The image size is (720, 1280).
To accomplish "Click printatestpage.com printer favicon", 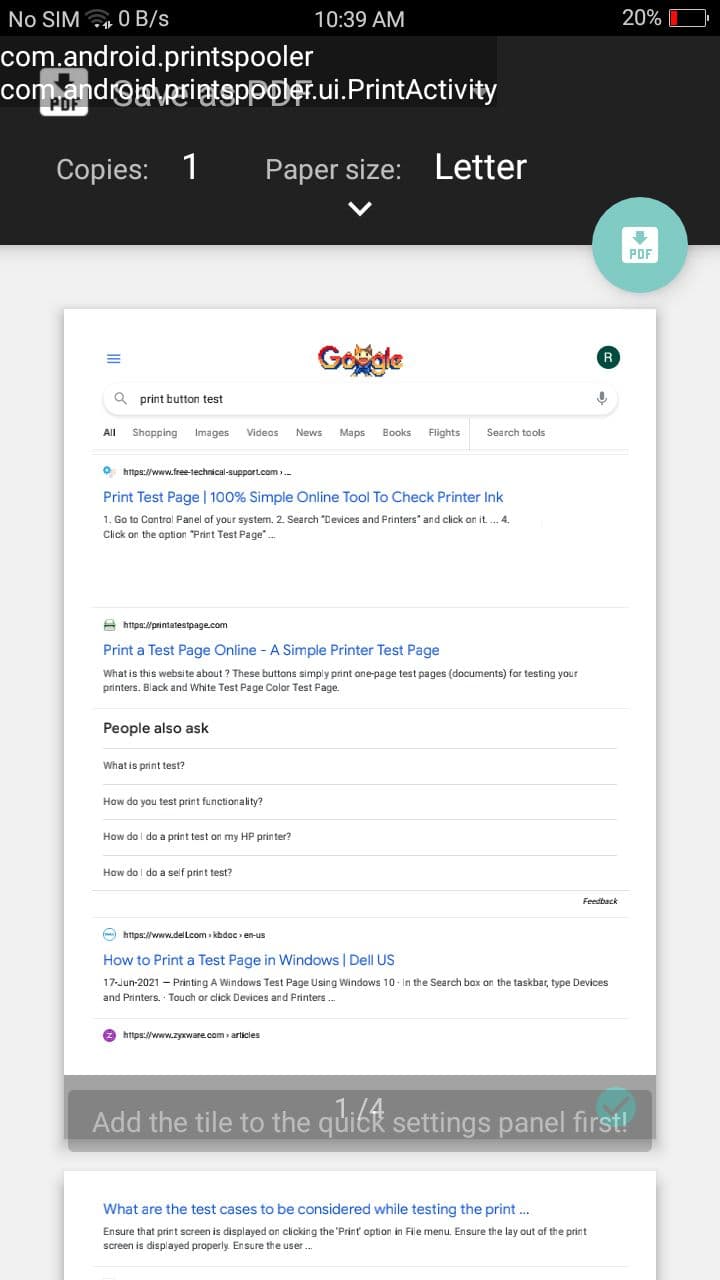I will pyautogui.click(x=110, y=625).
